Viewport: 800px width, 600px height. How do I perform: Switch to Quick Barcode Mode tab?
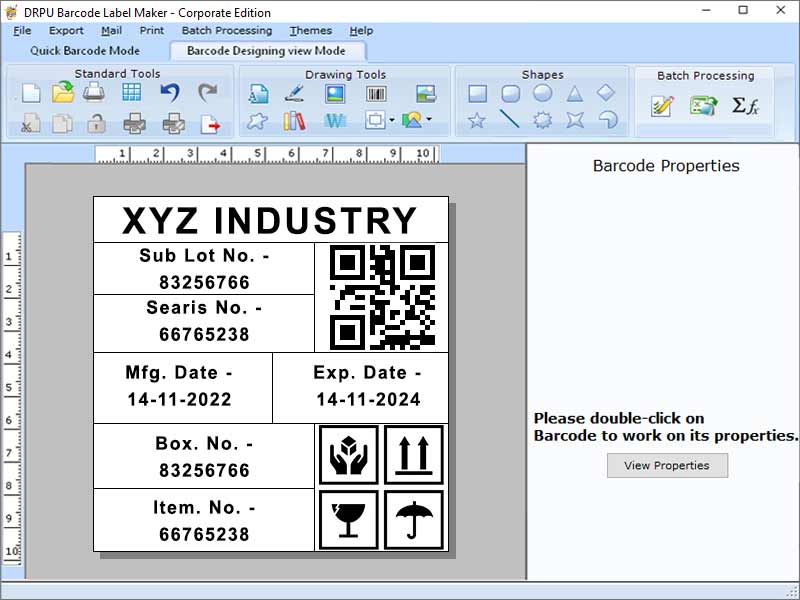[86, 50]
